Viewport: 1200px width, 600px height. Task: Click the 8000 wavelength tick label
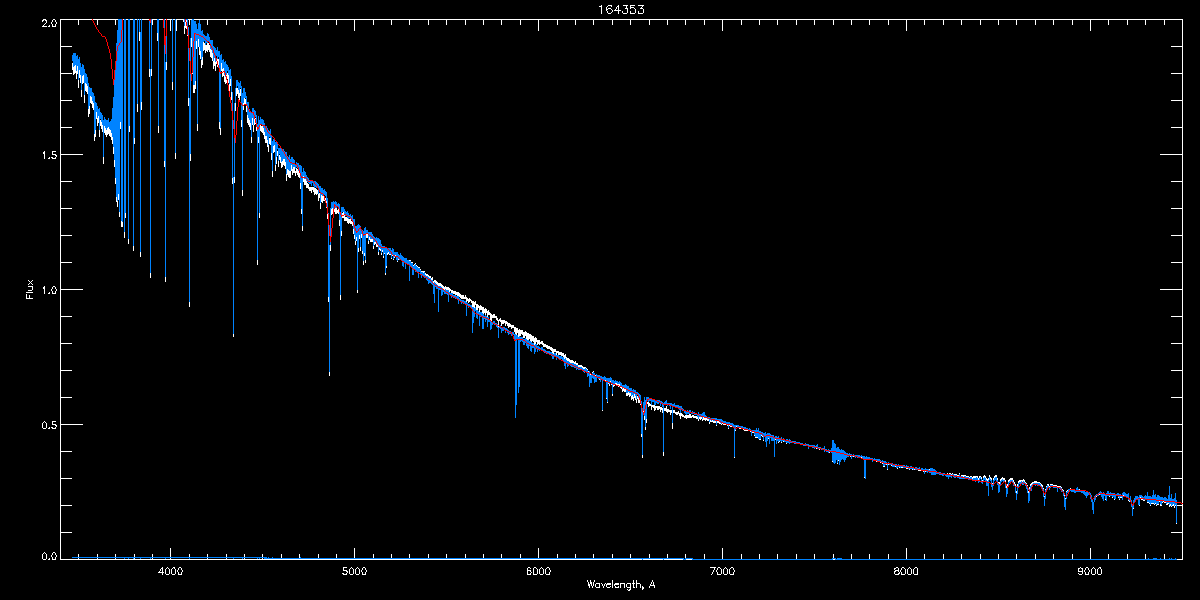point(906,572)
